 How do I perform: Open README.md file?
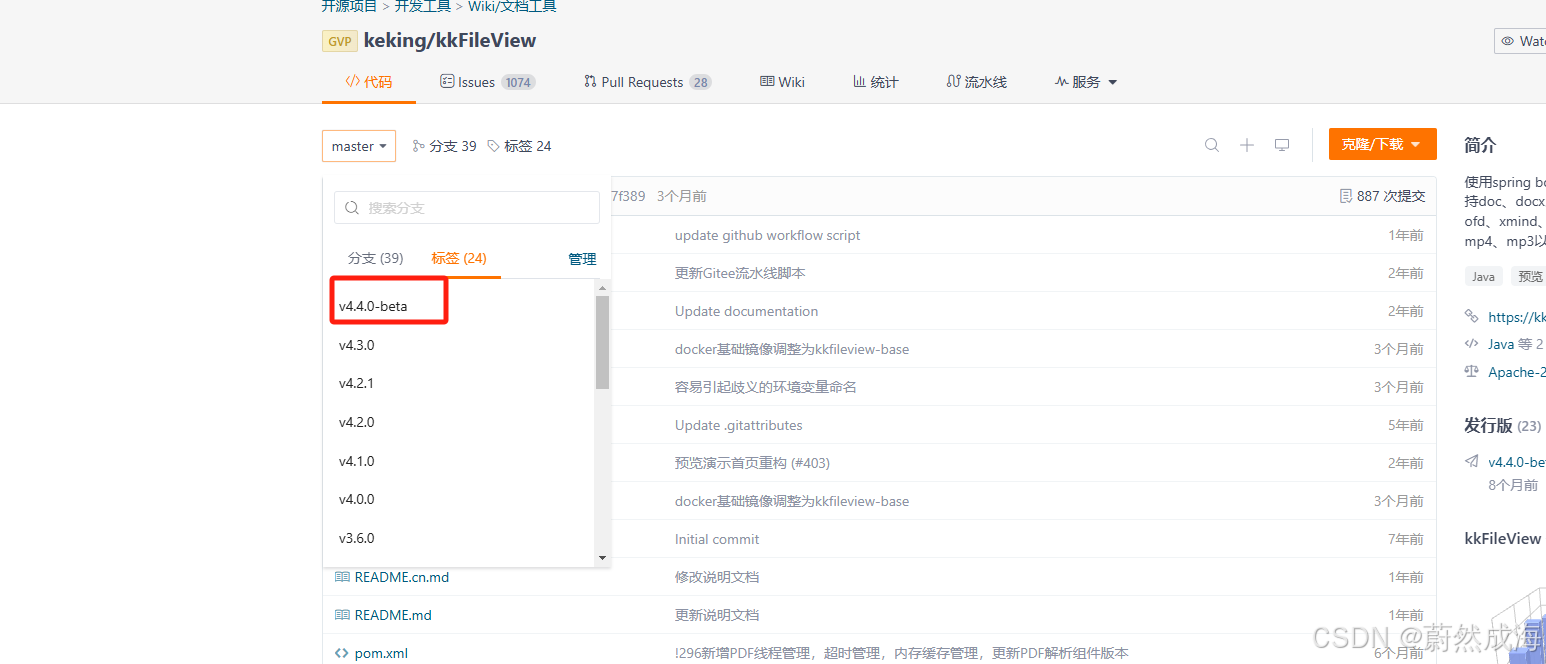coord(393,615)
